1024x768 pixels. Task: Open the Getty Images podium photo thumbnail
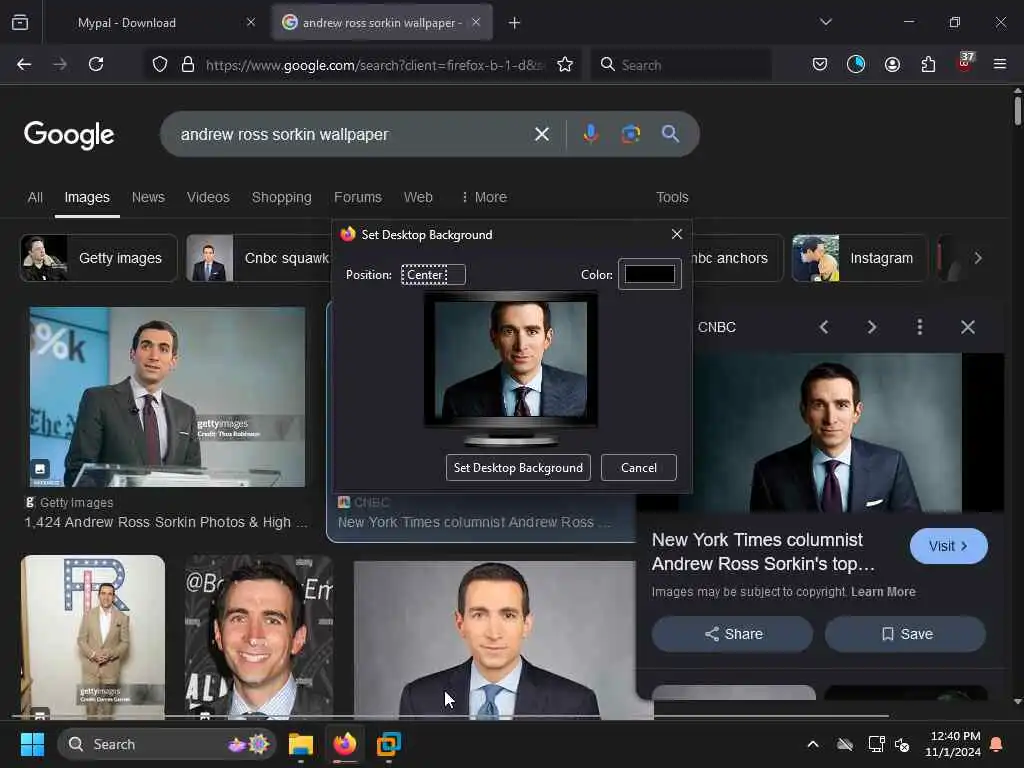[167, 397]
